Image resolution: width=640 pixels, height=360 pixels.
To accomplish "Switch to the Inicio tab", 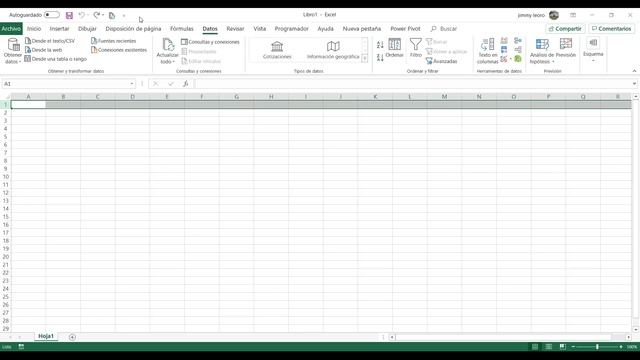I will pos(34,29).
